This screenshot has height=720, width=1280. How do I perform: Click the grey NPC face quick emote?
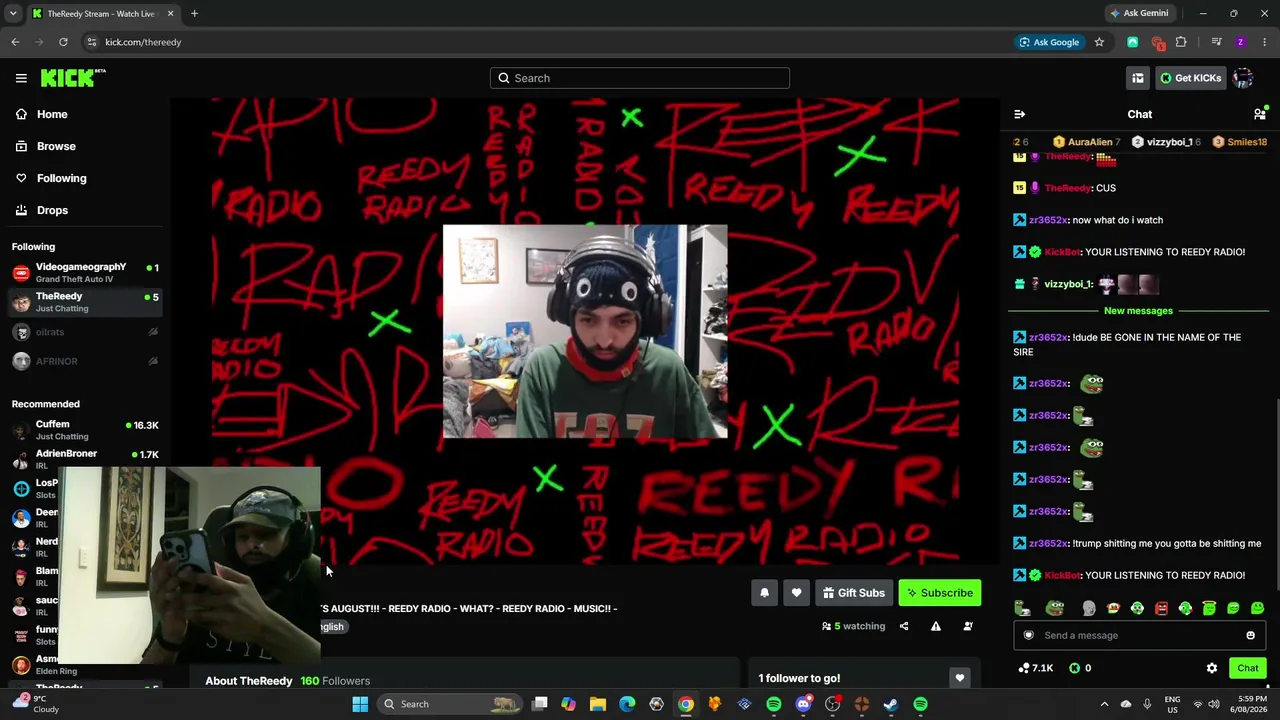1089,608
